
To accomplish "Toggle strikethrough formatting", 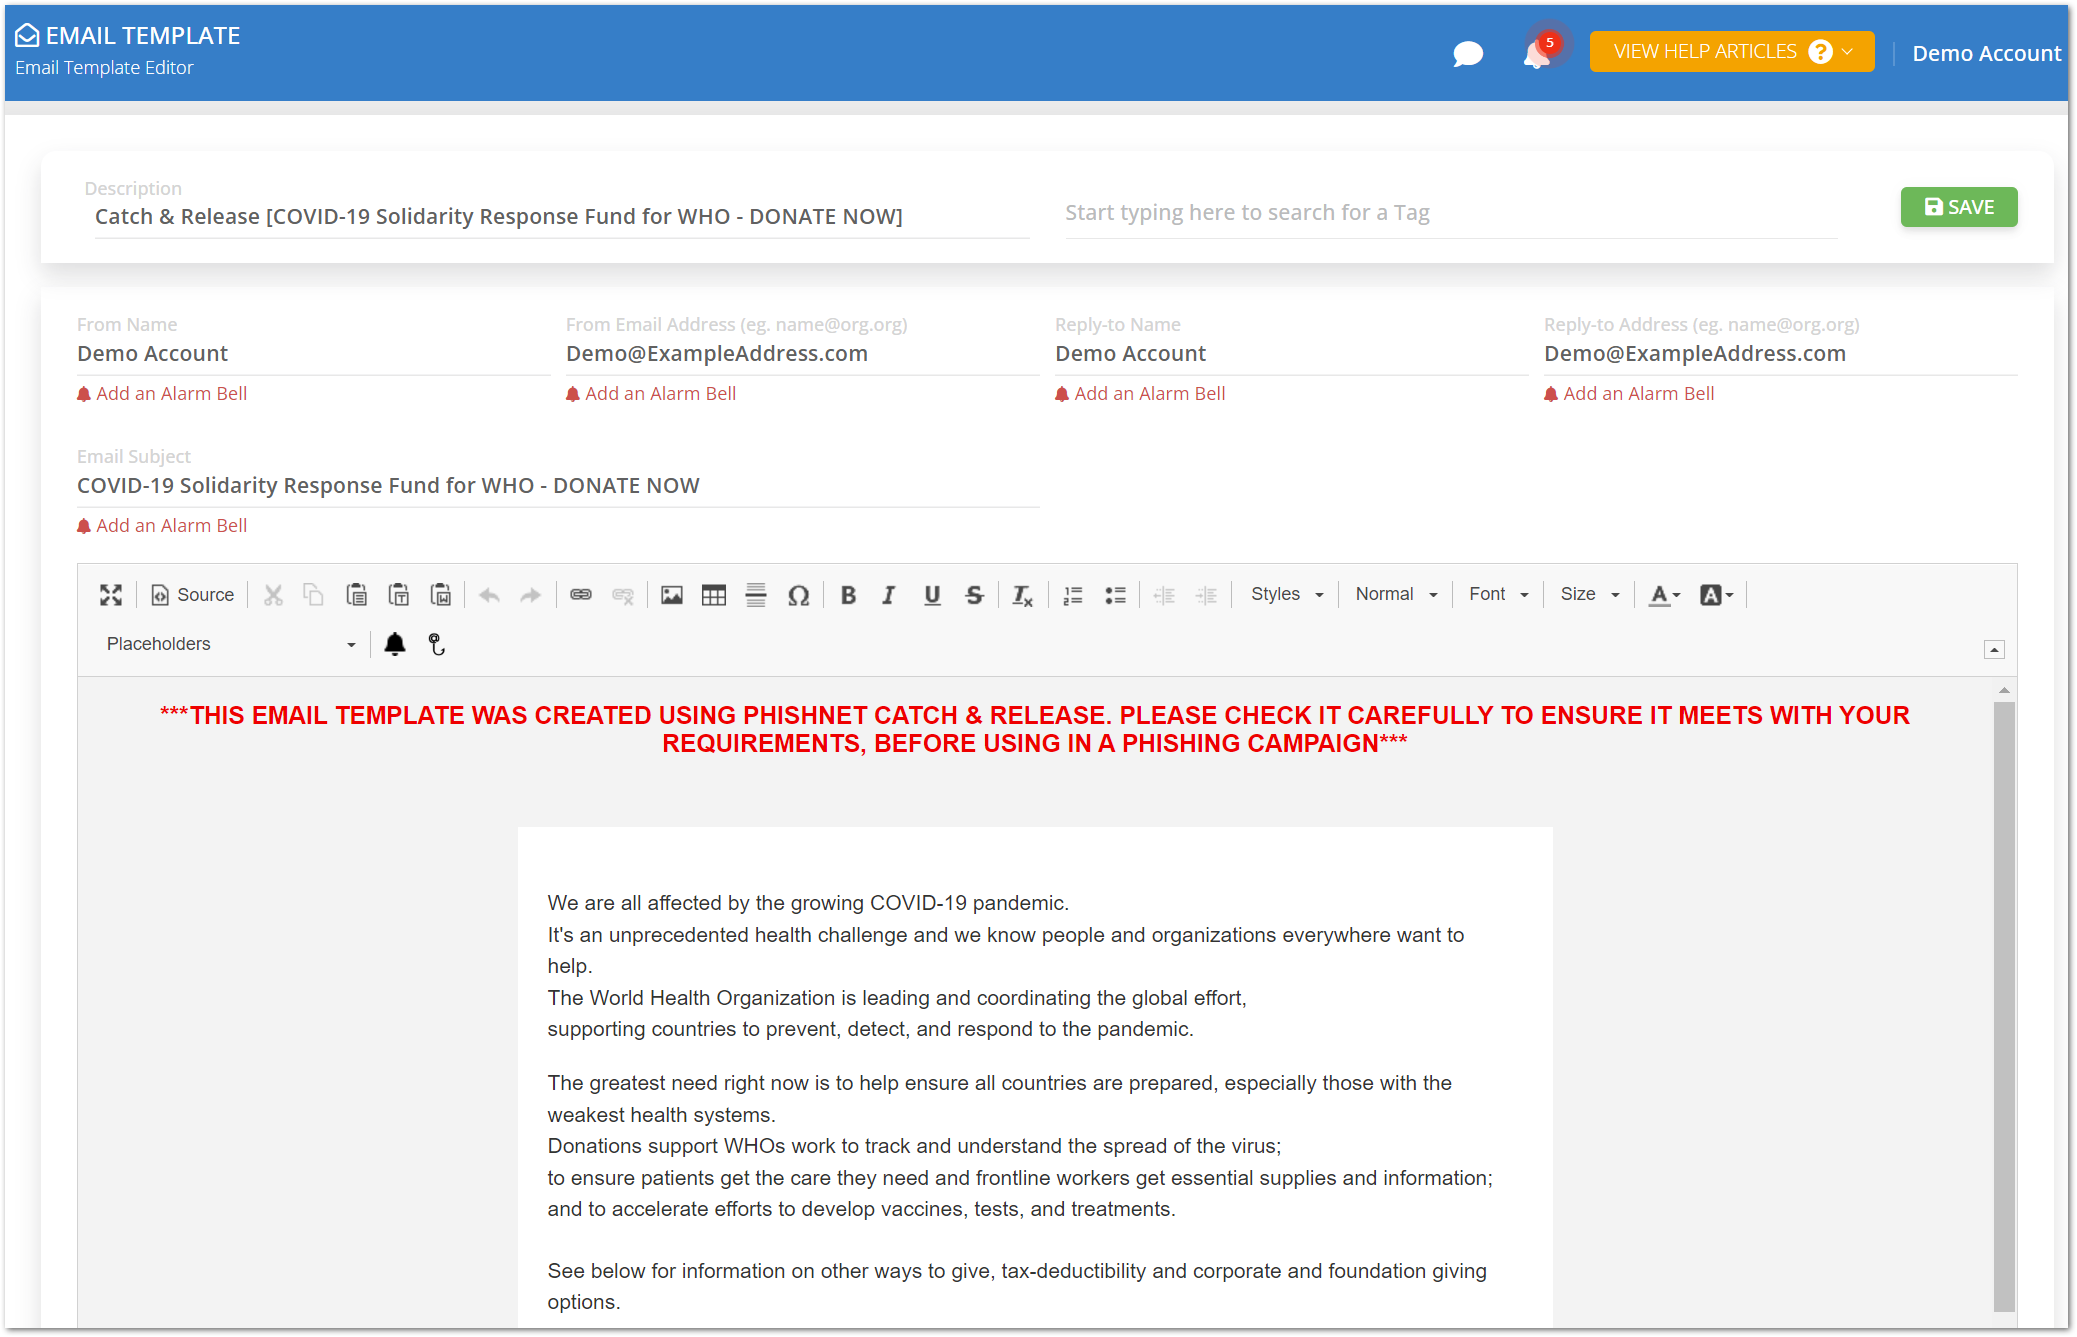I will [x=974, y=595].
